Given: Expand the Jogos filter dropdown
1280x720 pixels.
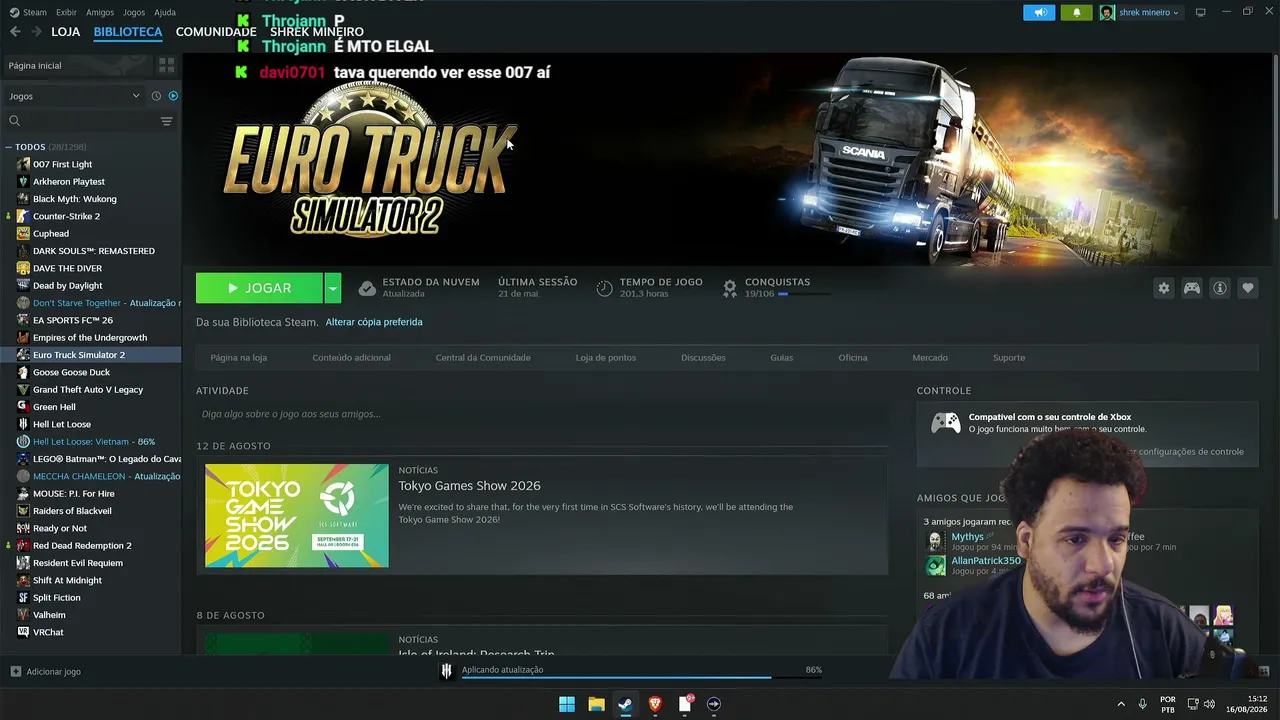Looking at the screenshot, I should (75, 96).
